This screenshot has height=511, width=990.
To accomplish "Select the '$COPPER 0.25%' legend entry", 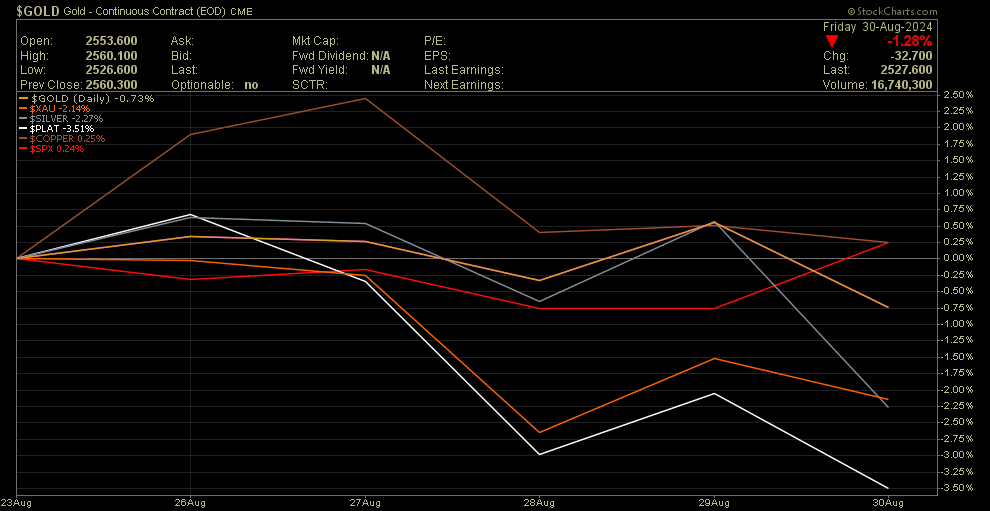I will pyautogui.click(x=63, y=138).
